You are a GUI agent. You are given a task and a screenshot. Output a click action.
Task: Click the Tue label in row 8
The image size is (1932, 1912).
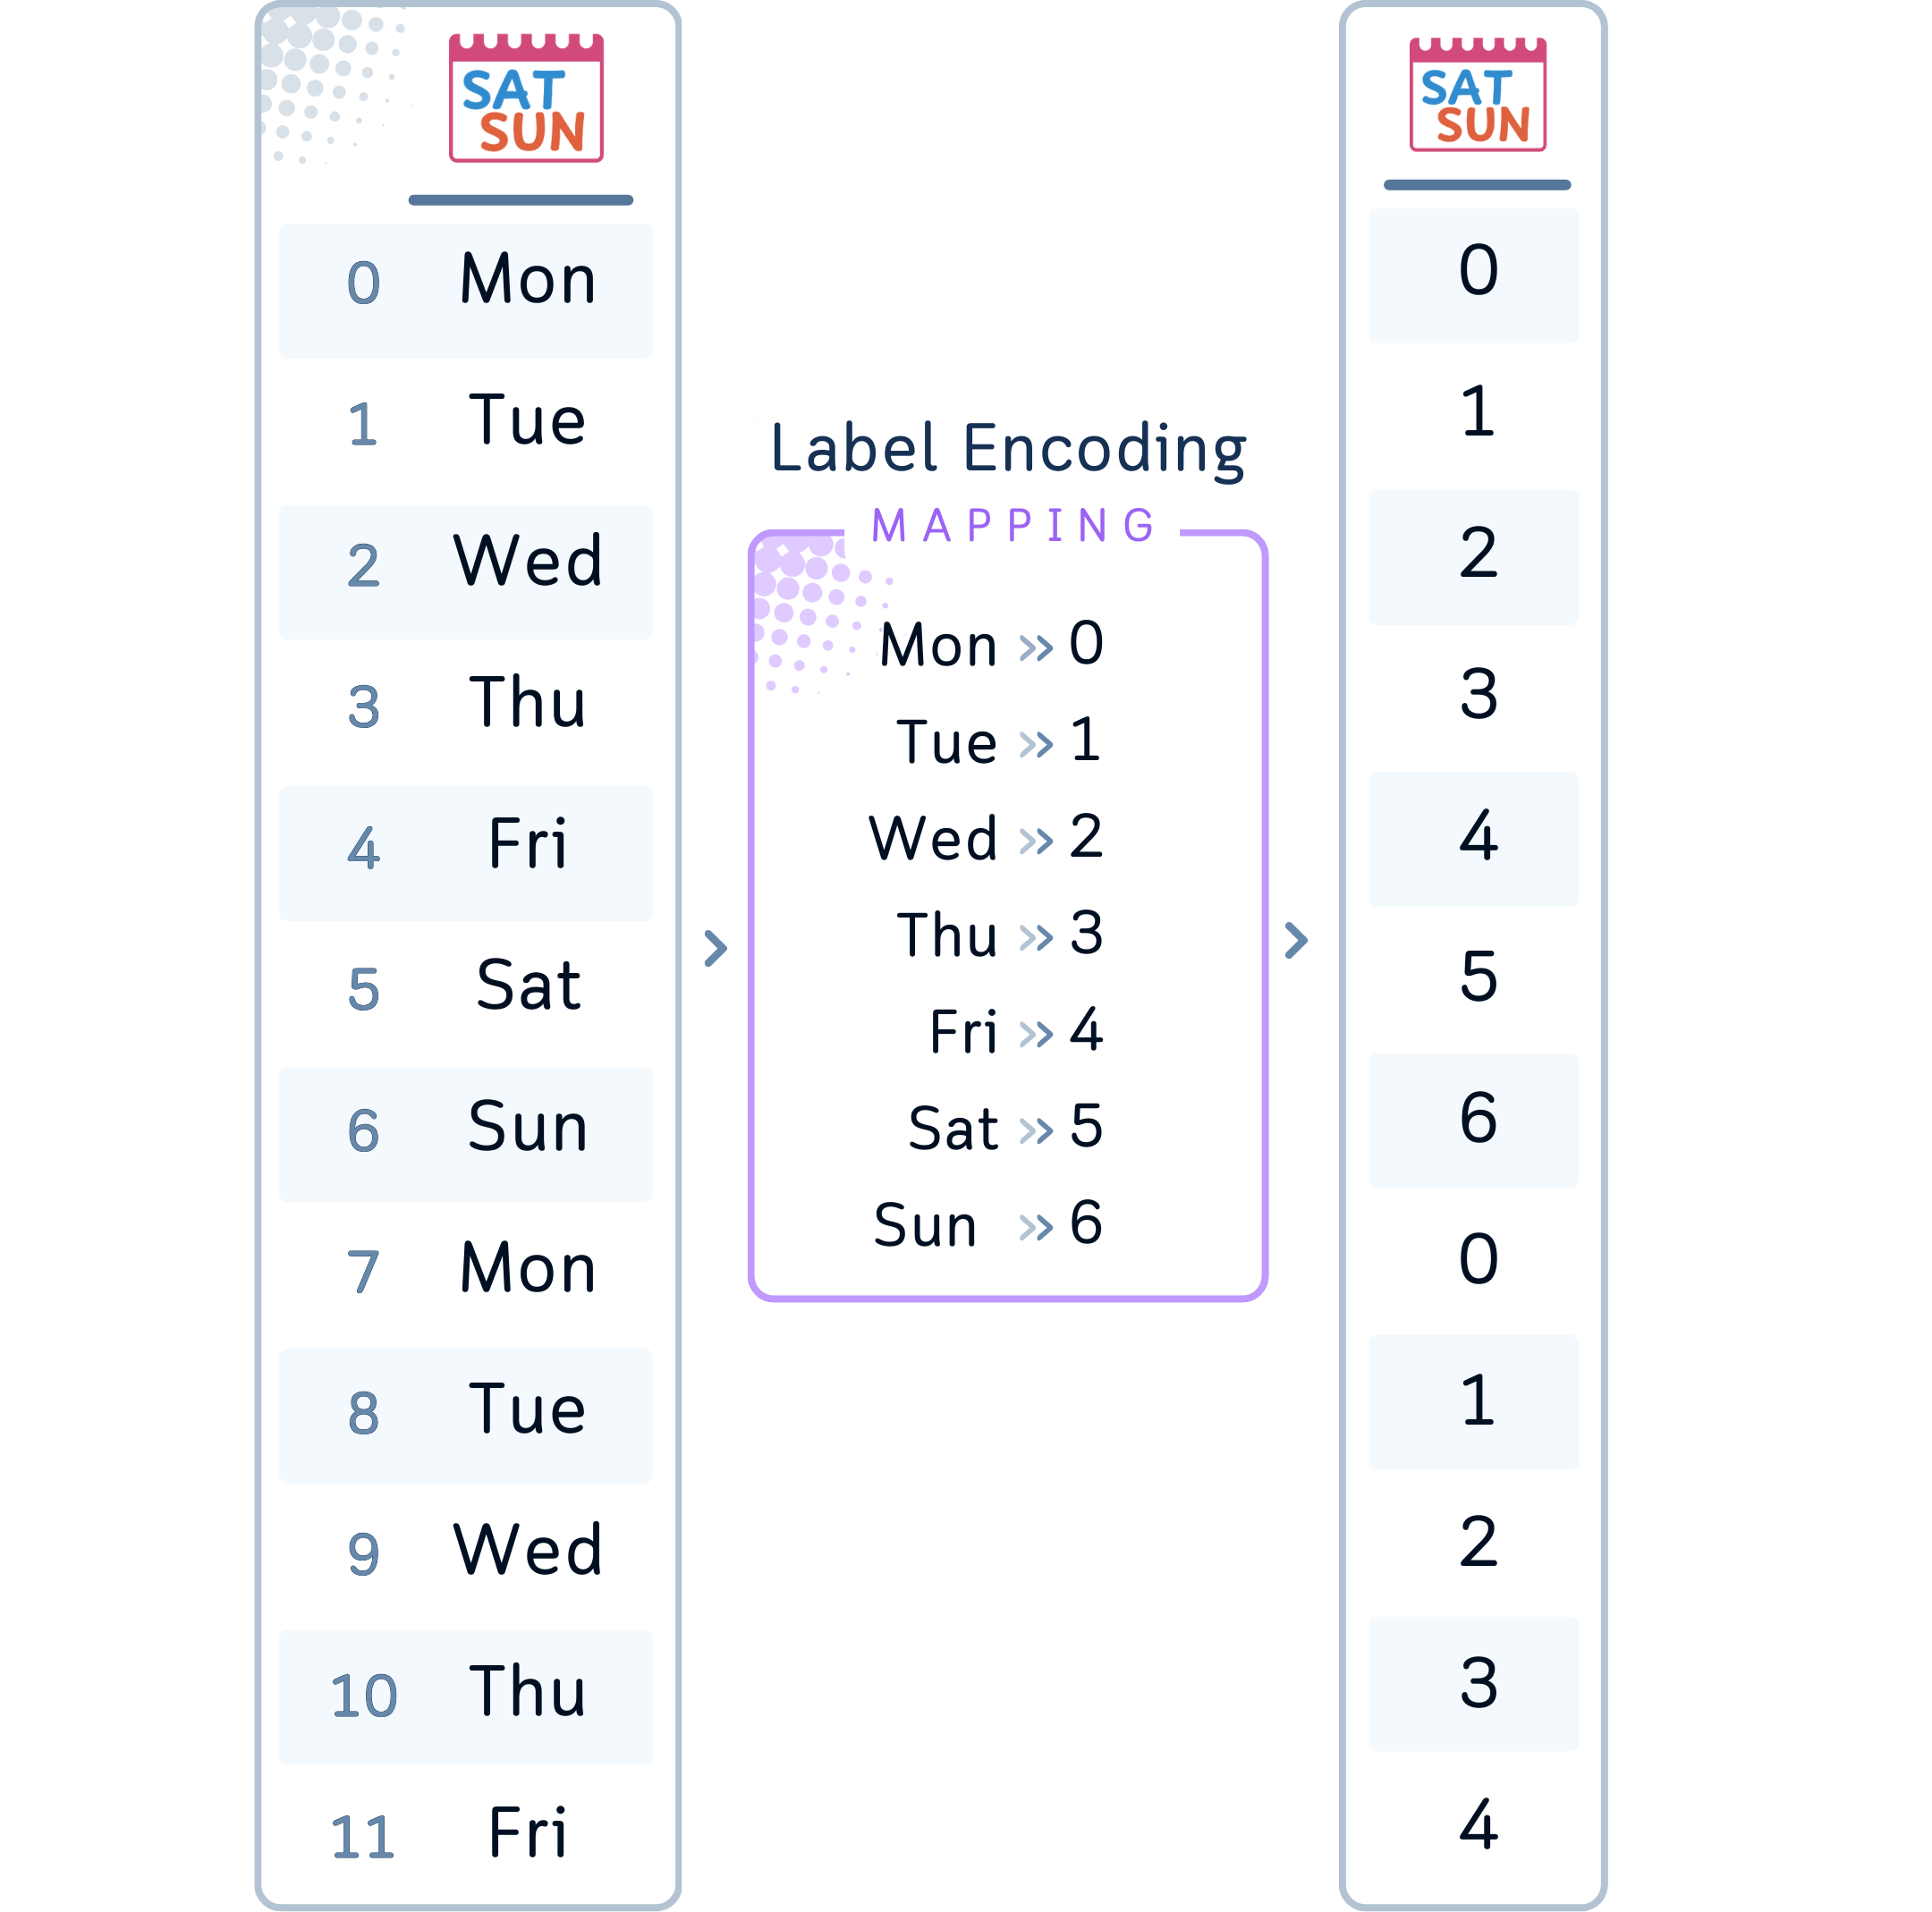527,1409
